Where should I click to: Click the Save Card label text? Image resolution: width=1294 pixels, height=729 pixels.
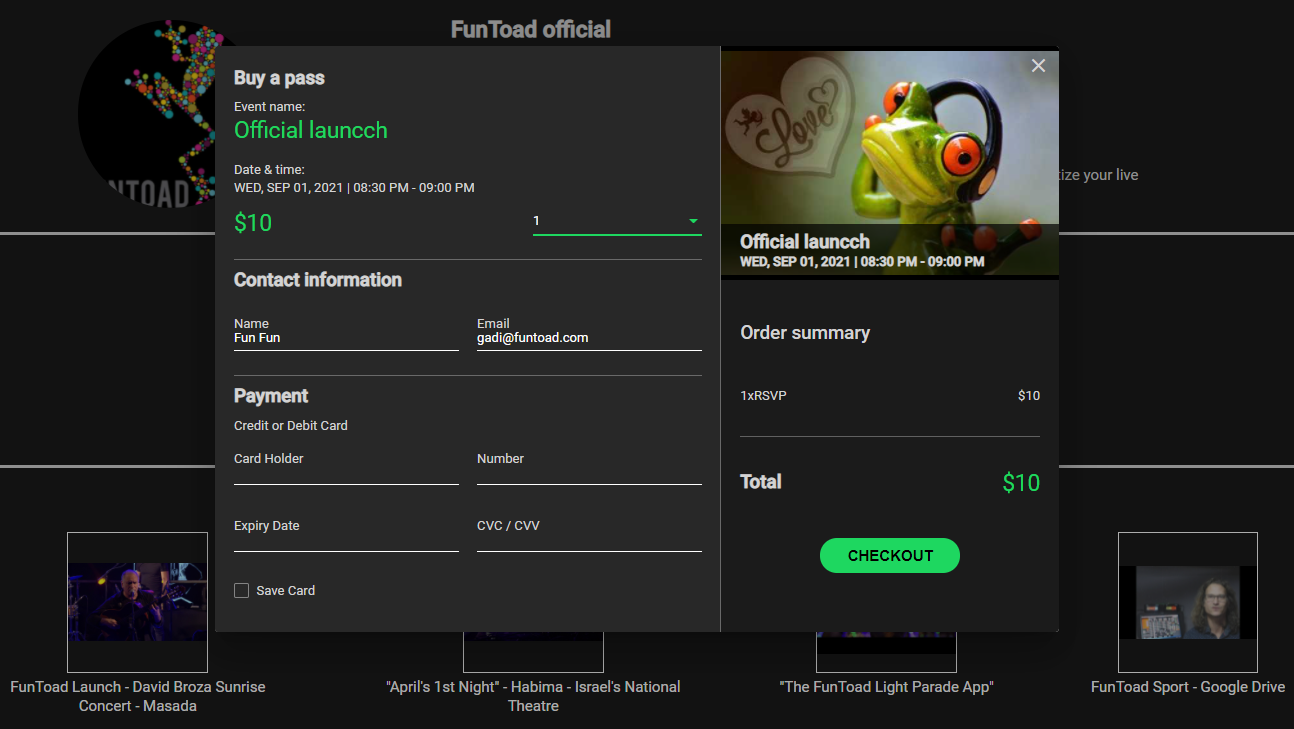286,591
